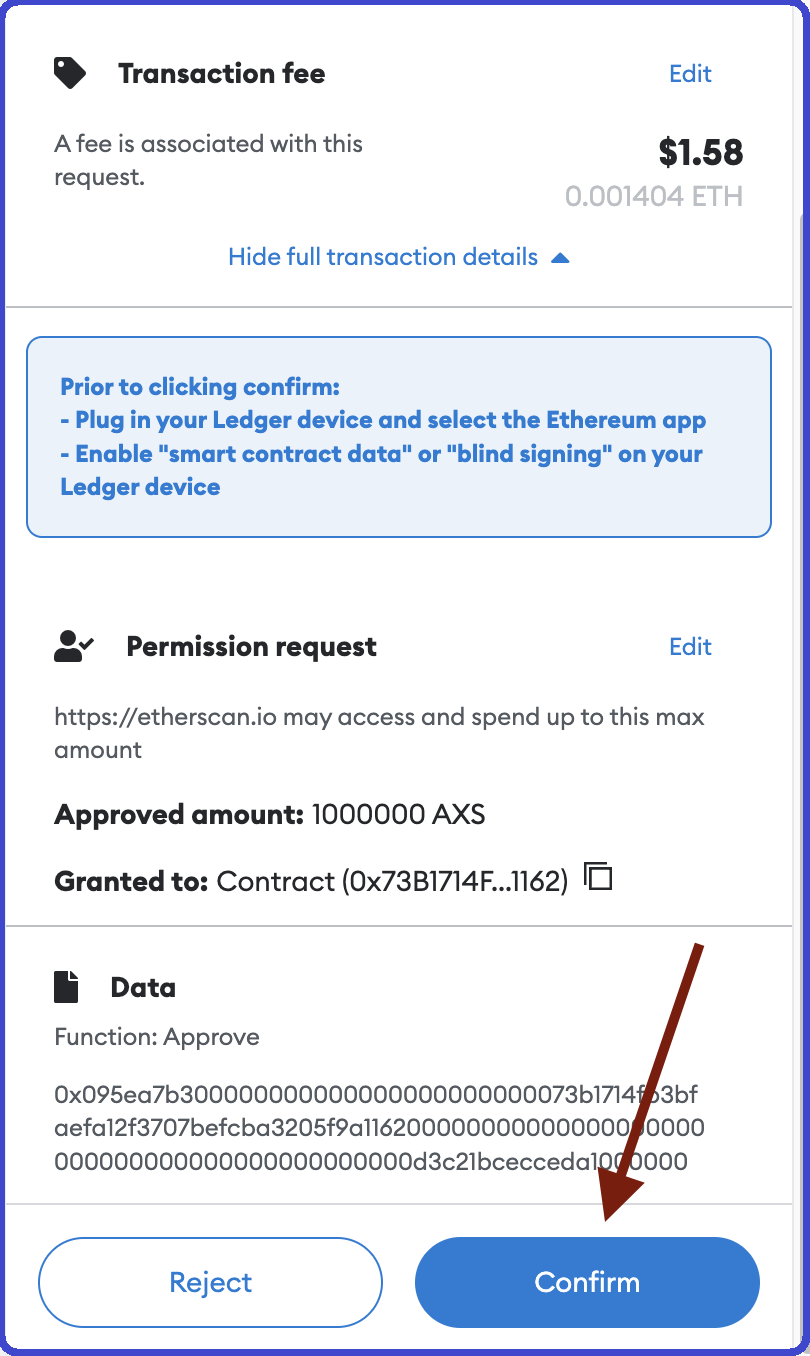810x1356 pixels.
Task: Click the Transaction fee heading
Action: pos(222,74)
